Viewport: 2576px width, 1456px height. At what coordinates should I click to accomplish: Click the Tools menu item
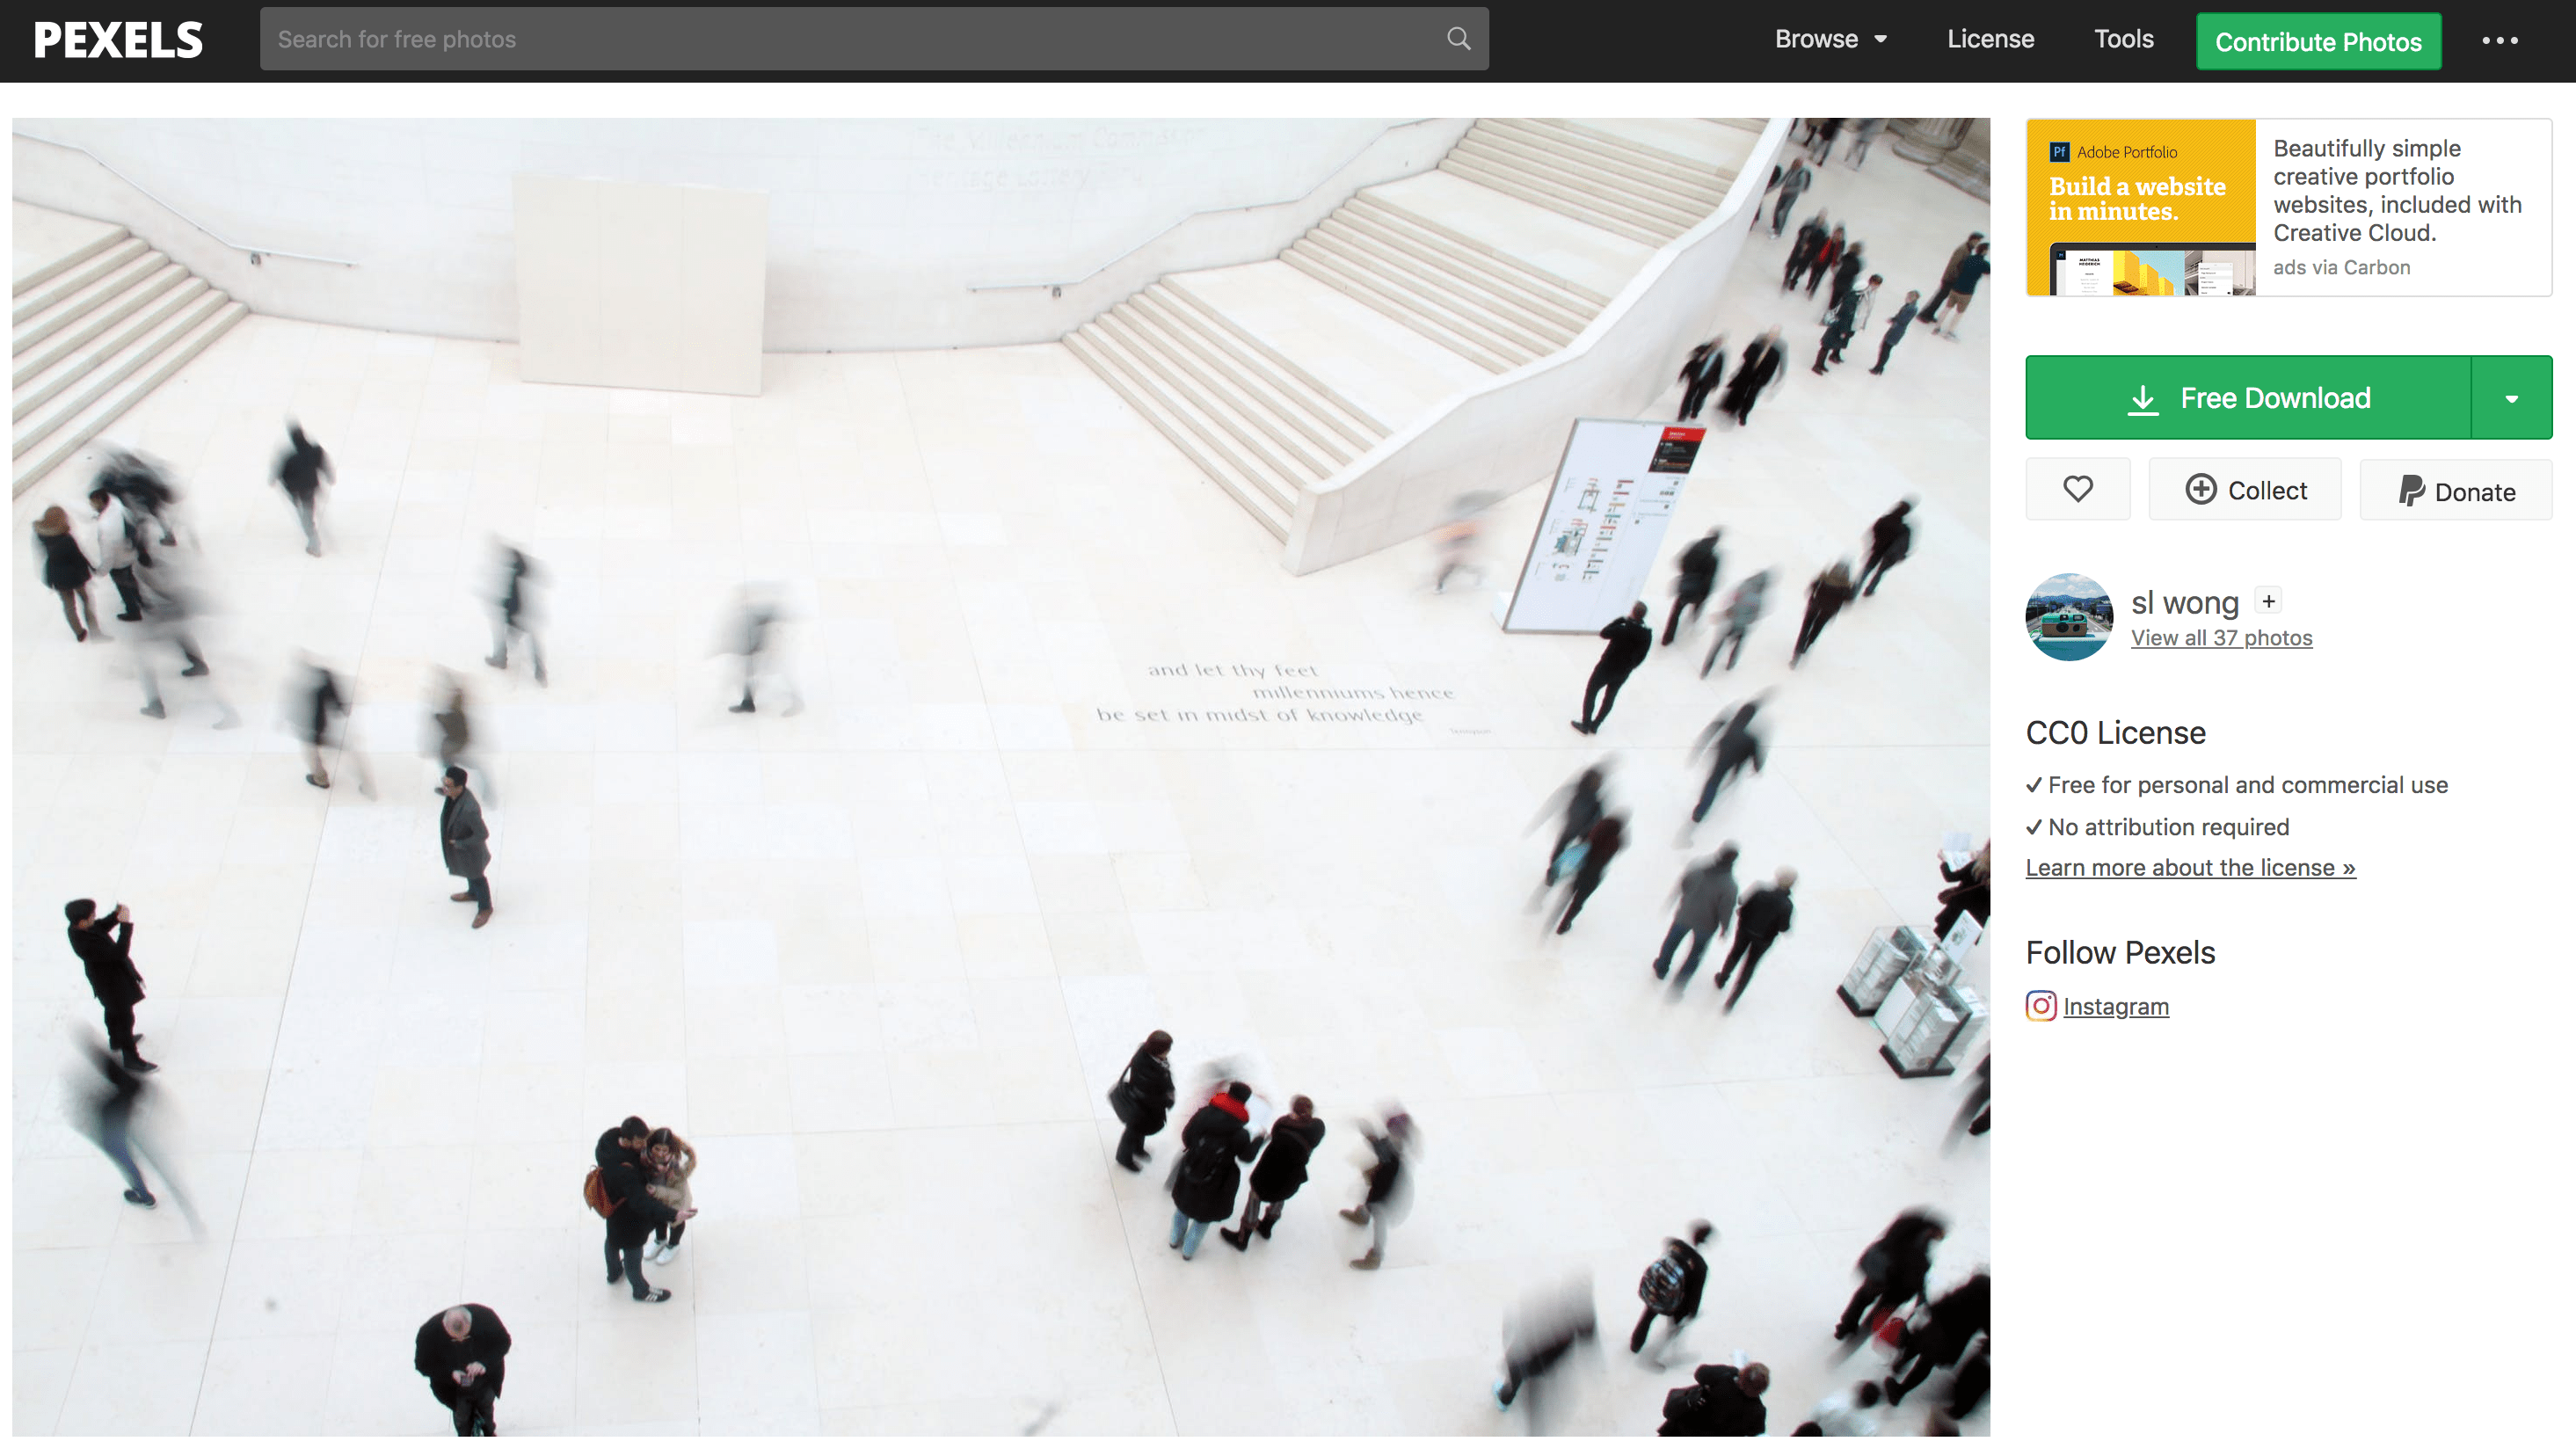tap(2123, 37)
